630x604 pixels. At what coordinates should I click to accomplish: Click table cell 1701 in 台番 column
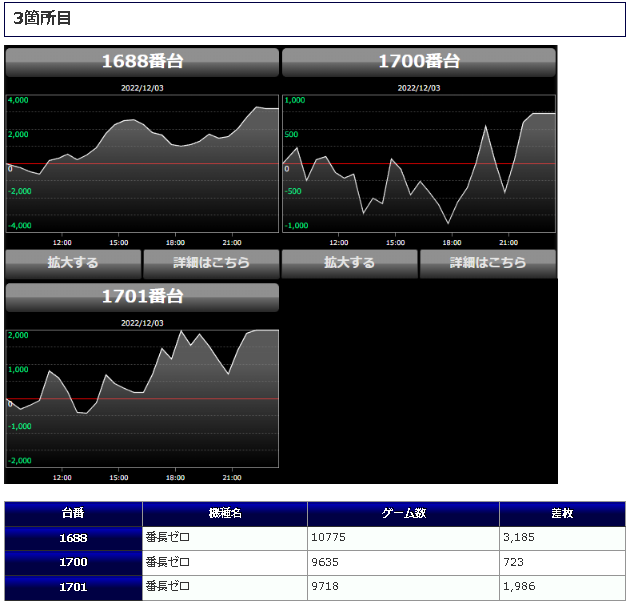73,588
